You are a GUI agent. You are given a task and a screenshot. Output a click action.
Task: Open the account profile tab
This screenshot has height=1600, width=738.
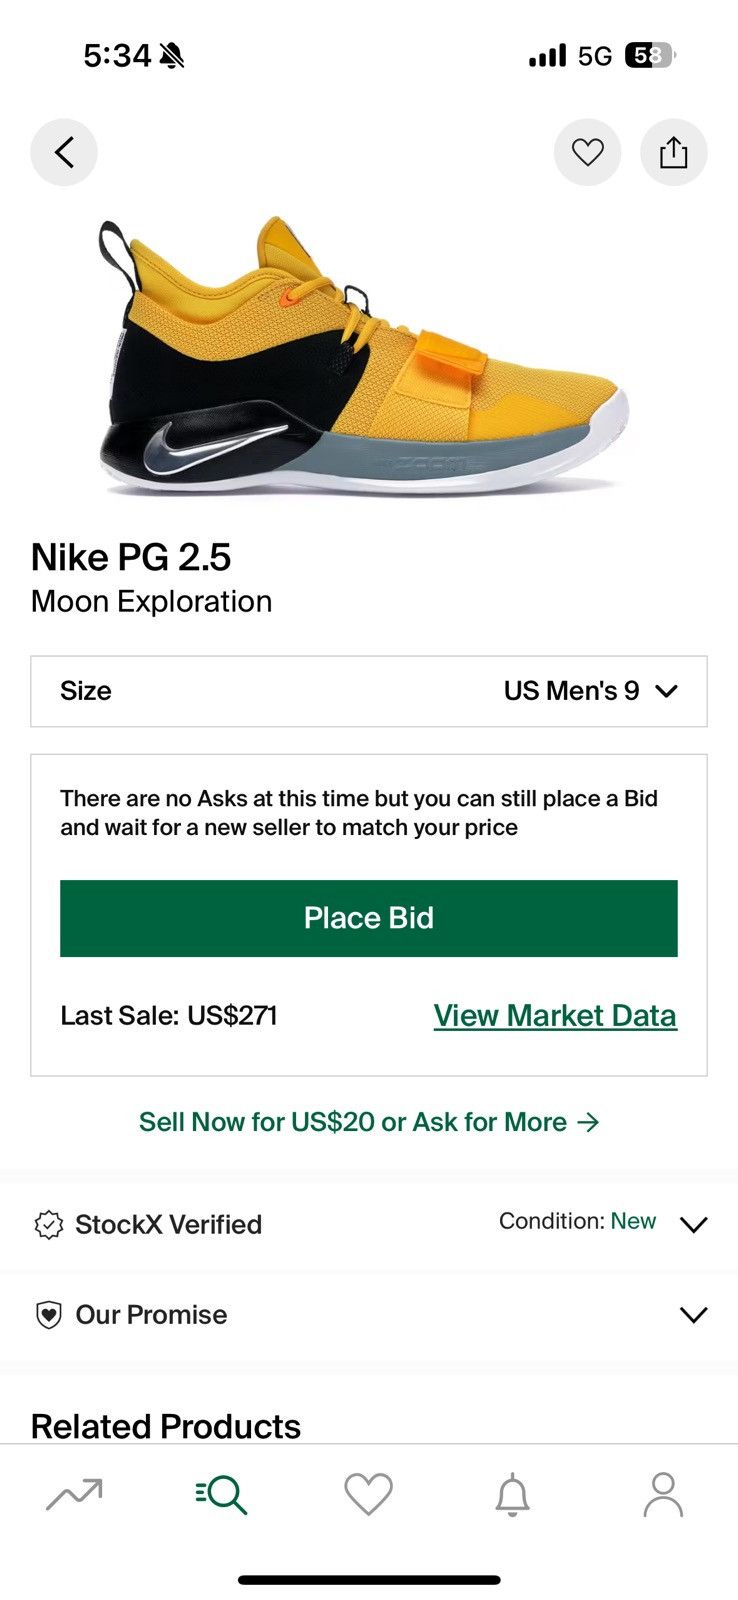662,1495
